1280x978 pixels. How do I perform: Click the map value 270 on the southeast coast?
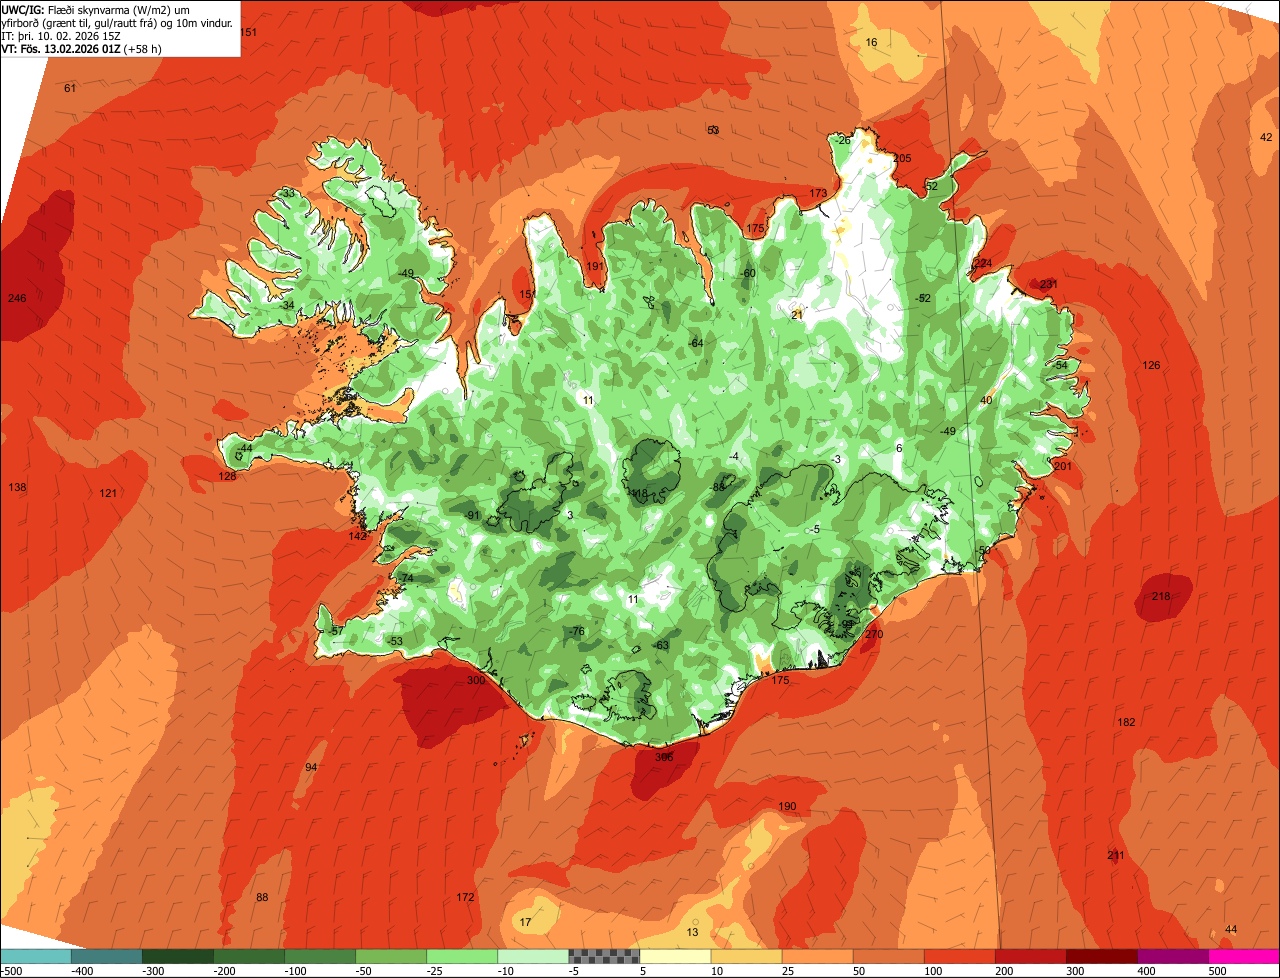[874, 634]
